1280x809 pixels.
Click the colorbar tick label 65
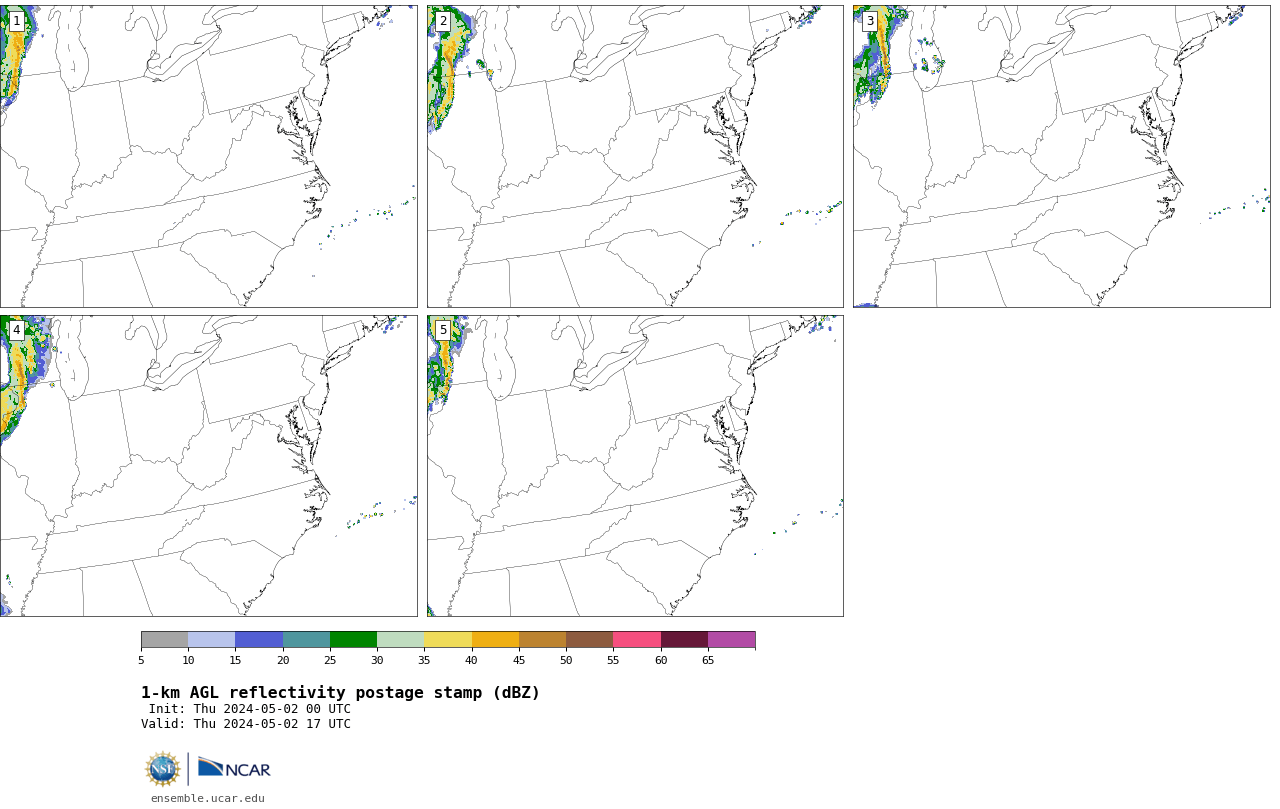(708, 660)
